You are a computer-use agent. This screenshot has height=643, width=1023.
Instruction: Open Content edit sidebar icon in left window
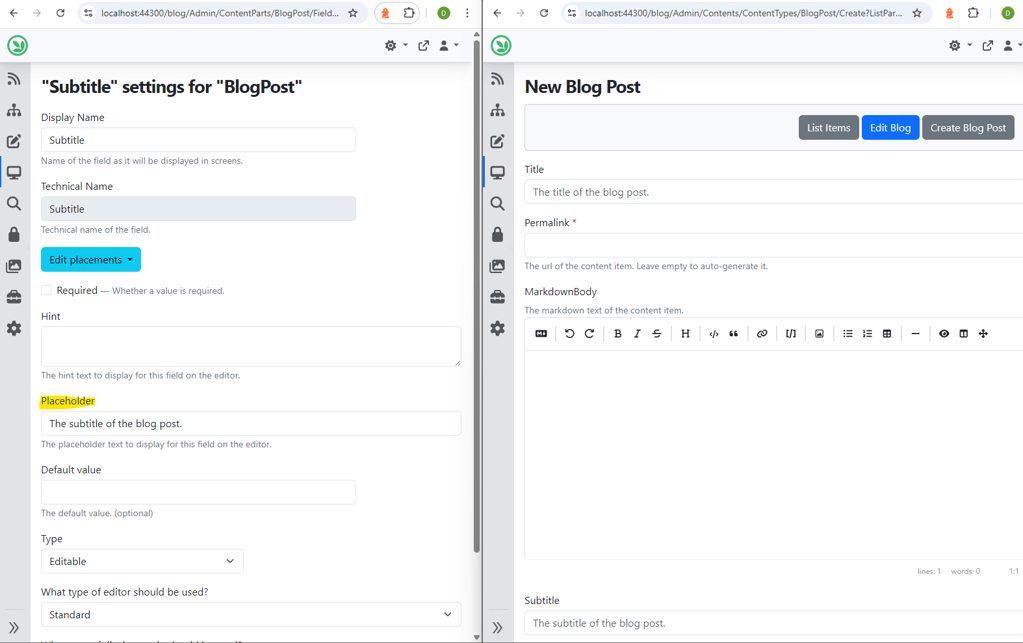(x=14, y=142)
